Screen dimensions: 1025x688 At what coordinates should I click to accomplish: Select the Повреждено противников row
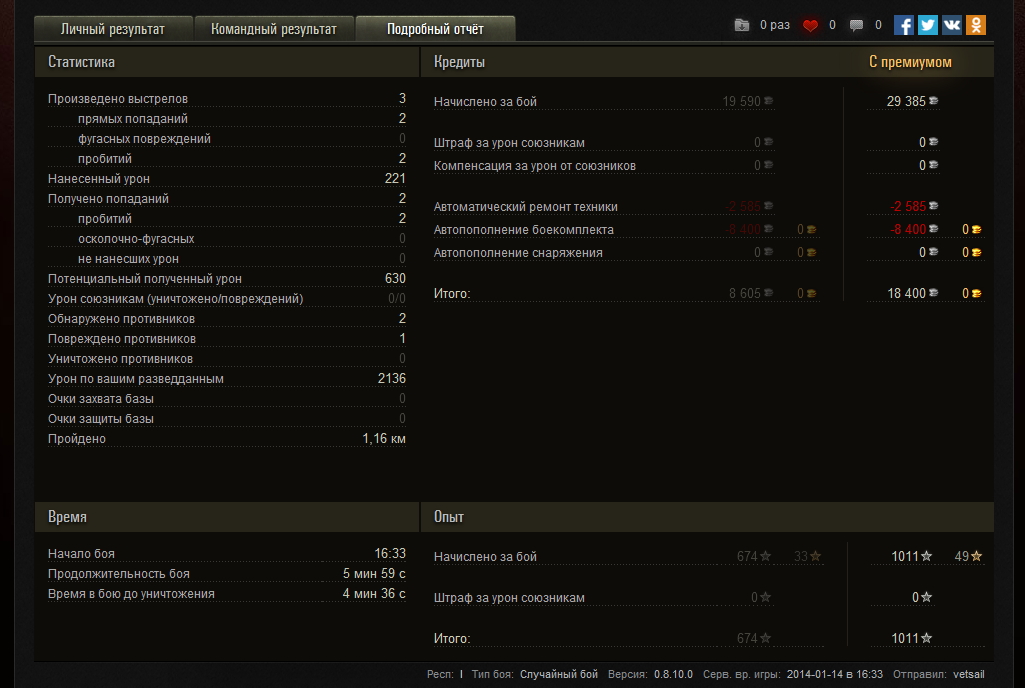pyautogui.click(x=227, y=339)
